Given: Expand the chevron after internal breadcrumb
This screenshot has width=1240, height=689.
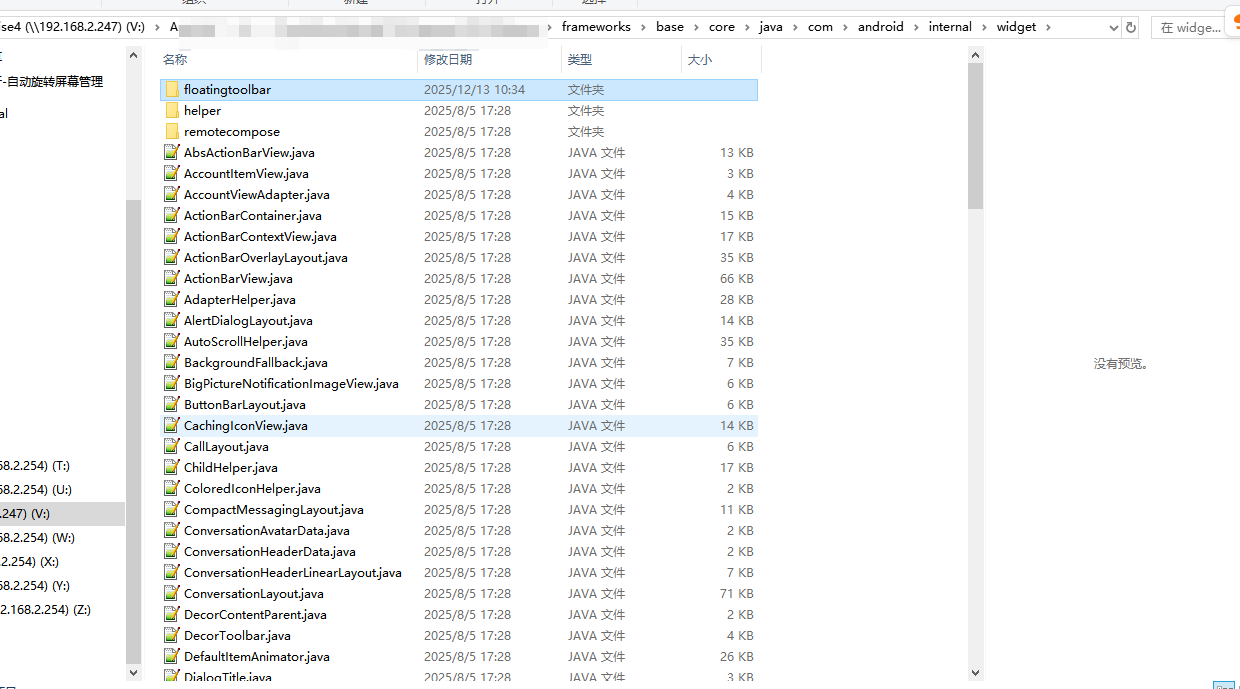Looking at the screenshot, I should tap(985, 27).
